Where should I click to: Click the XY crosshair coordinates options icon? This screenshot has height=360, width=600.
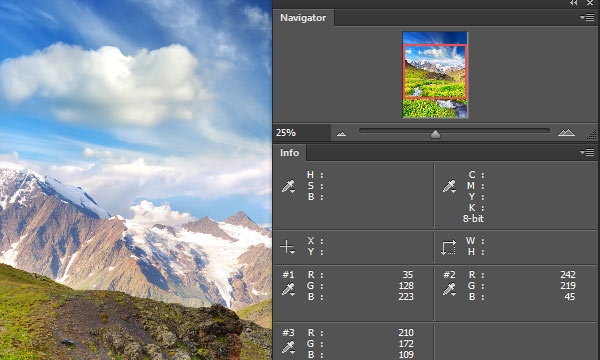click(287, 247)
